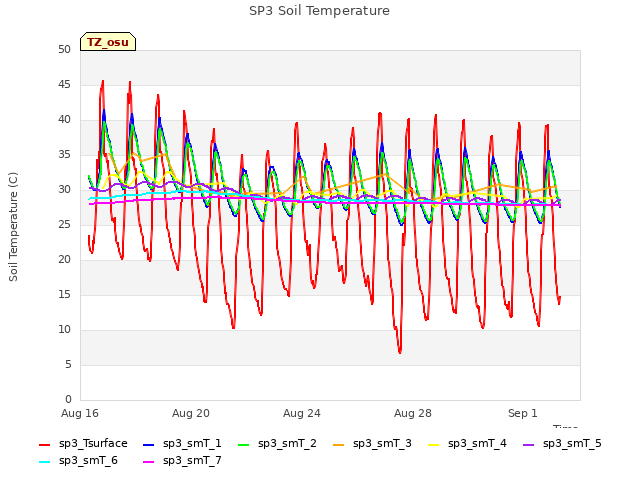640x480 pixels.
Task: Select the Sep 1 x-axis tick label
Action: point(522,413)
